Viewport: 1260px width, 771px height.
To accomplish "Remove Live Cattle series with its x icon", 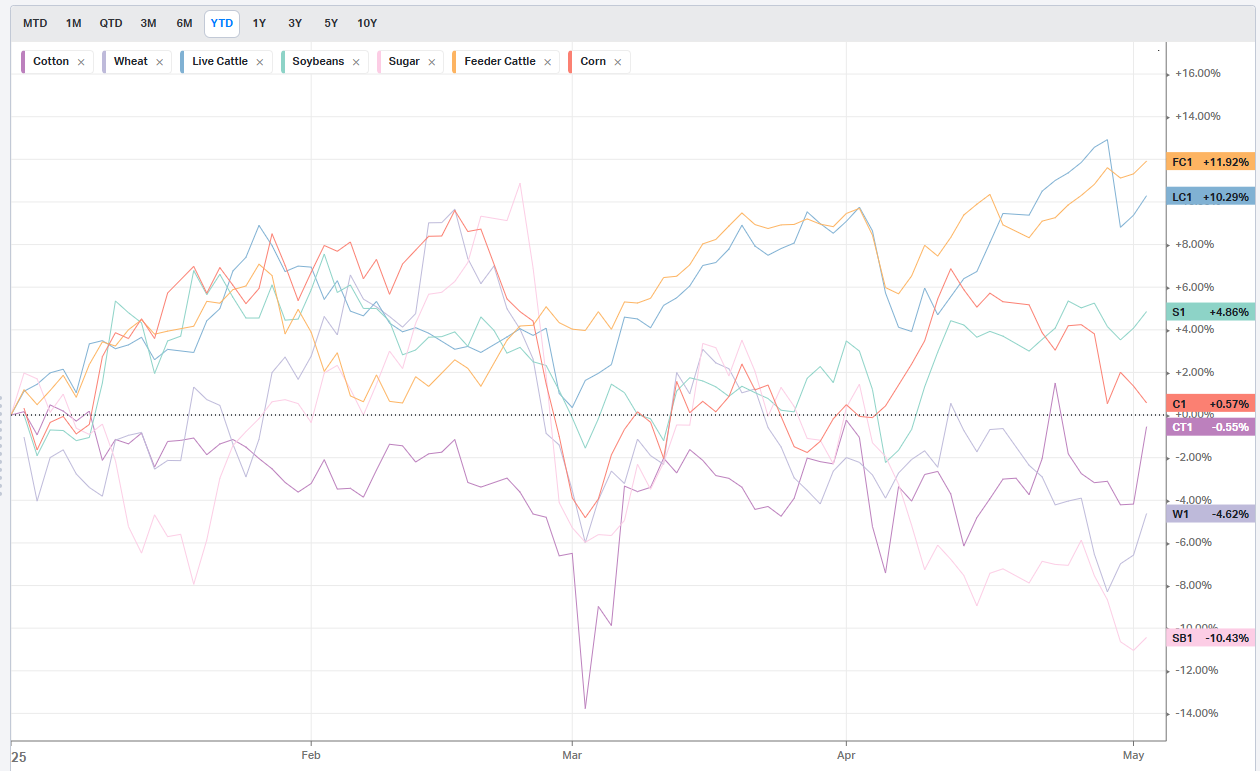I will 259,62.
